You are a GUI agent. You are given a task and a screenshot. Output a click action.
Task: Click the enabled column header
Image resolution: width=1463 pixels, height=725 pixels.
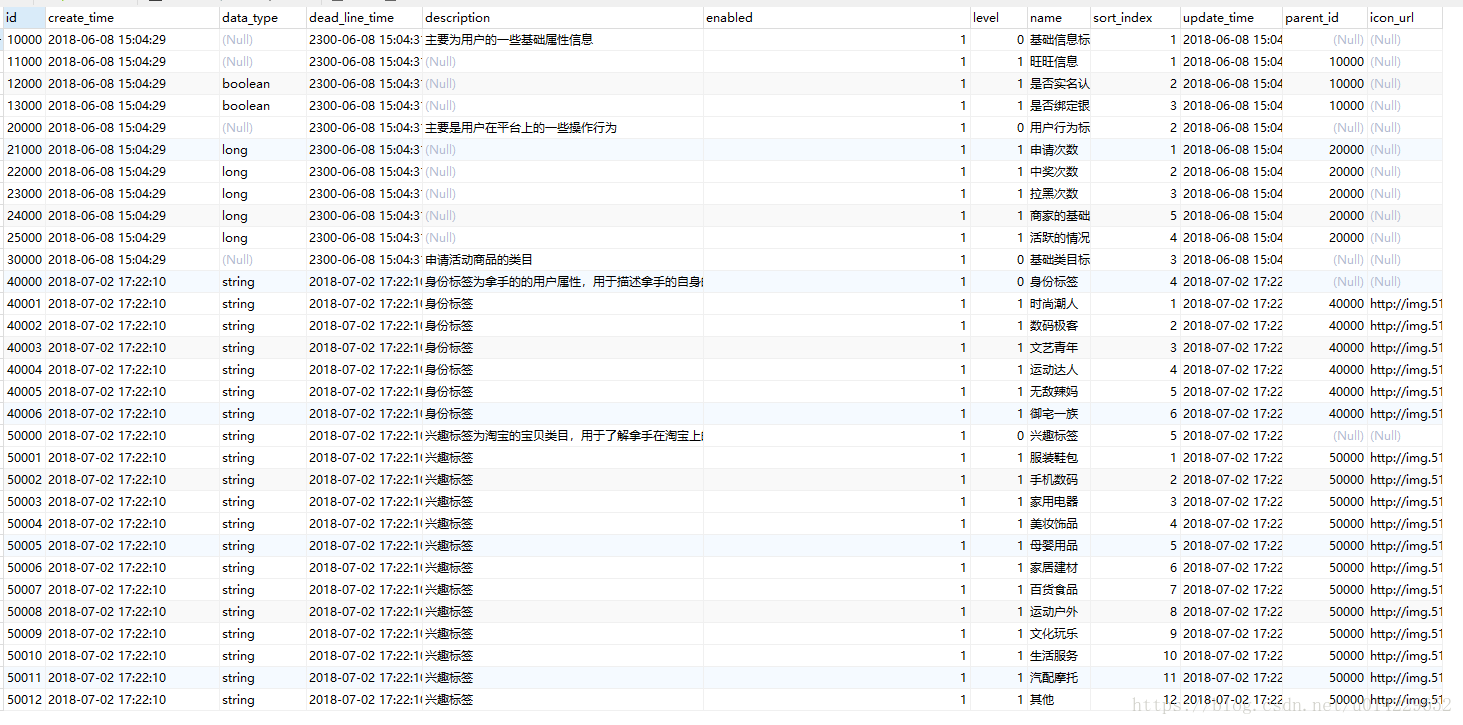pos(837,18)
